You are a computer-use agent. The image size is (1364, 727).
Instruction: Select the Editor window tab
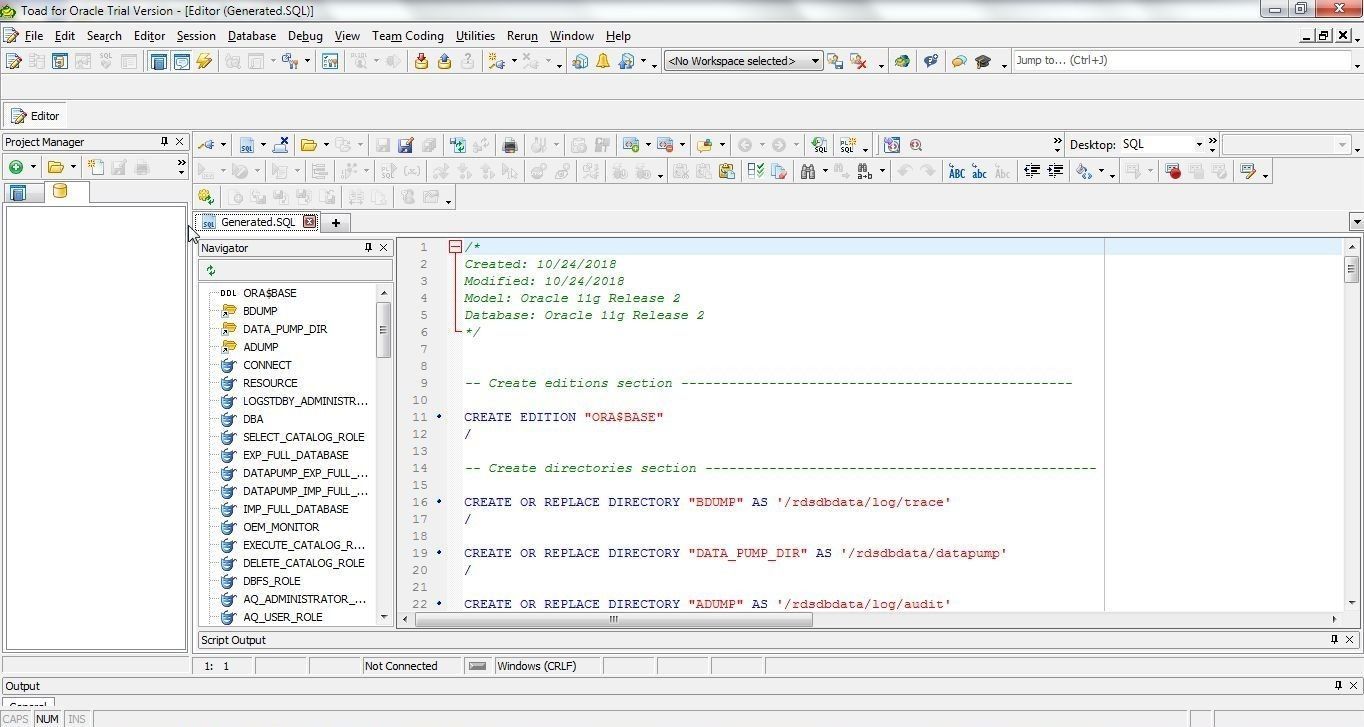(x=36, y=116)
